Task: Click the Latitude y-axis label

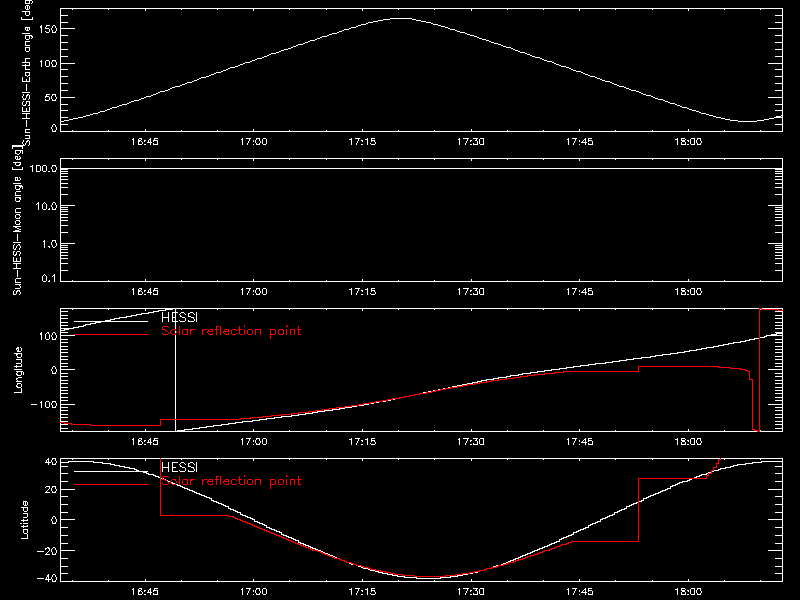Action: click(24, 520)
